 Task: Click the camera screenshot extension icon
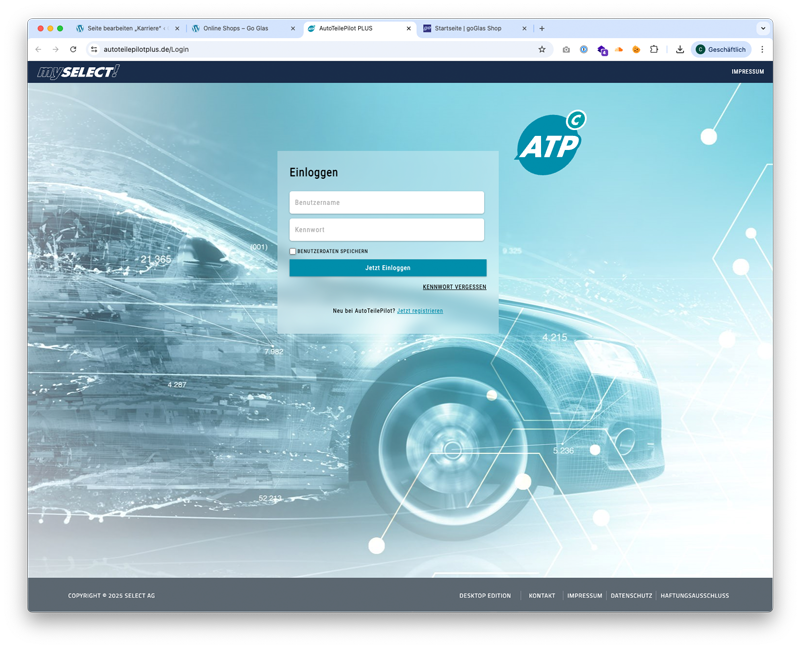tap(566, 49)
